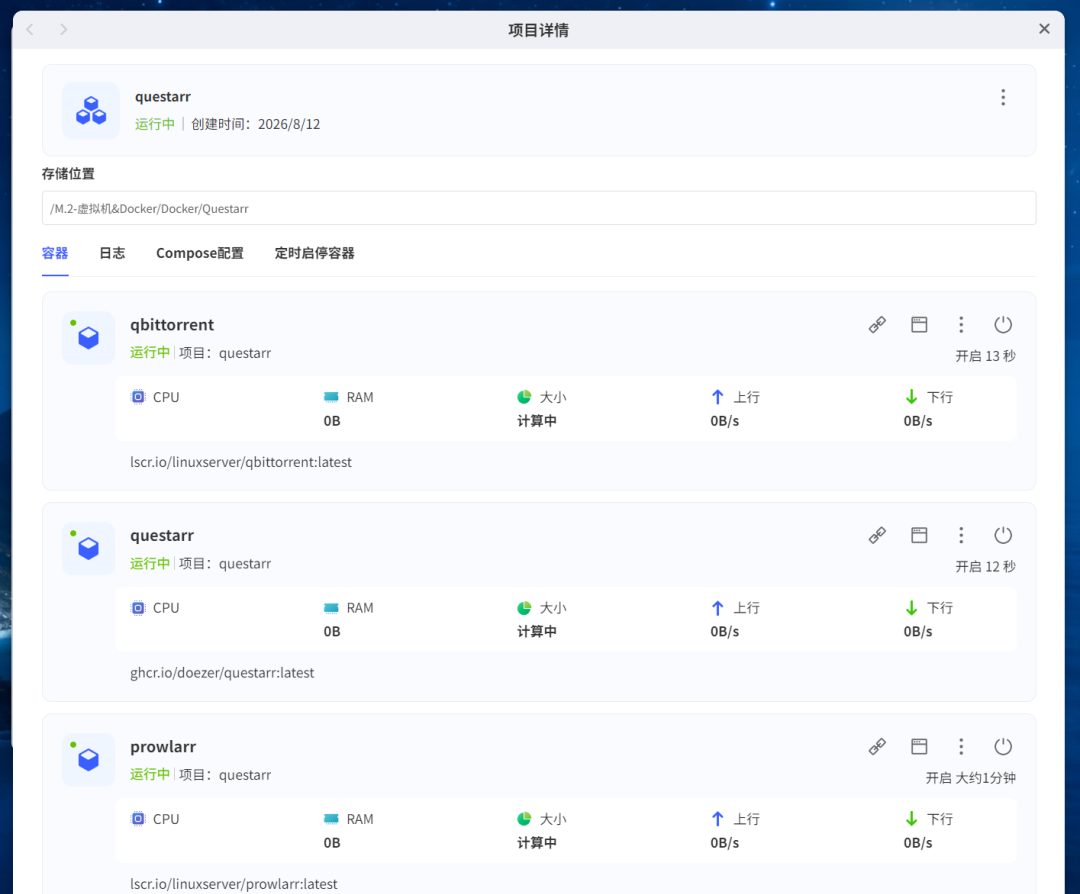Viewport: 1080px width, 894px height.
Task: Open more options for questarr container
Action: (961, 535)
